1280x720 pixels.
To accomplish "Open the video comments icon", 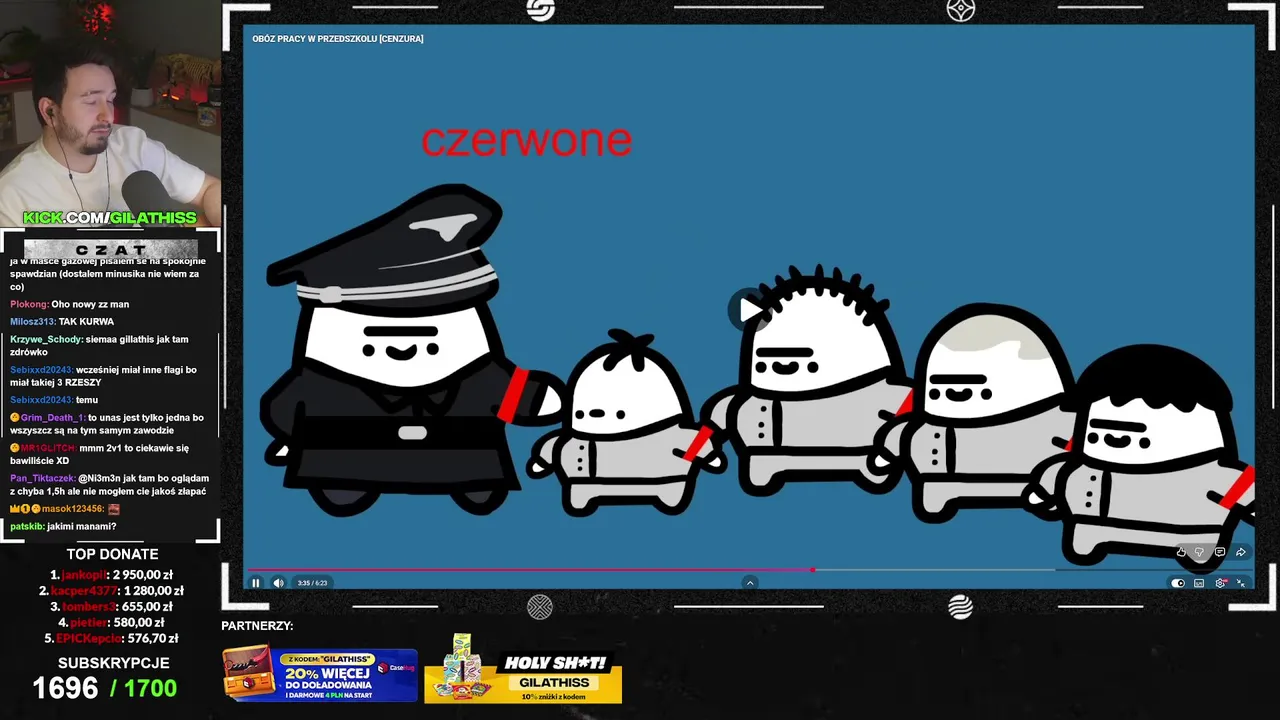I will (x=1220, y=552).
